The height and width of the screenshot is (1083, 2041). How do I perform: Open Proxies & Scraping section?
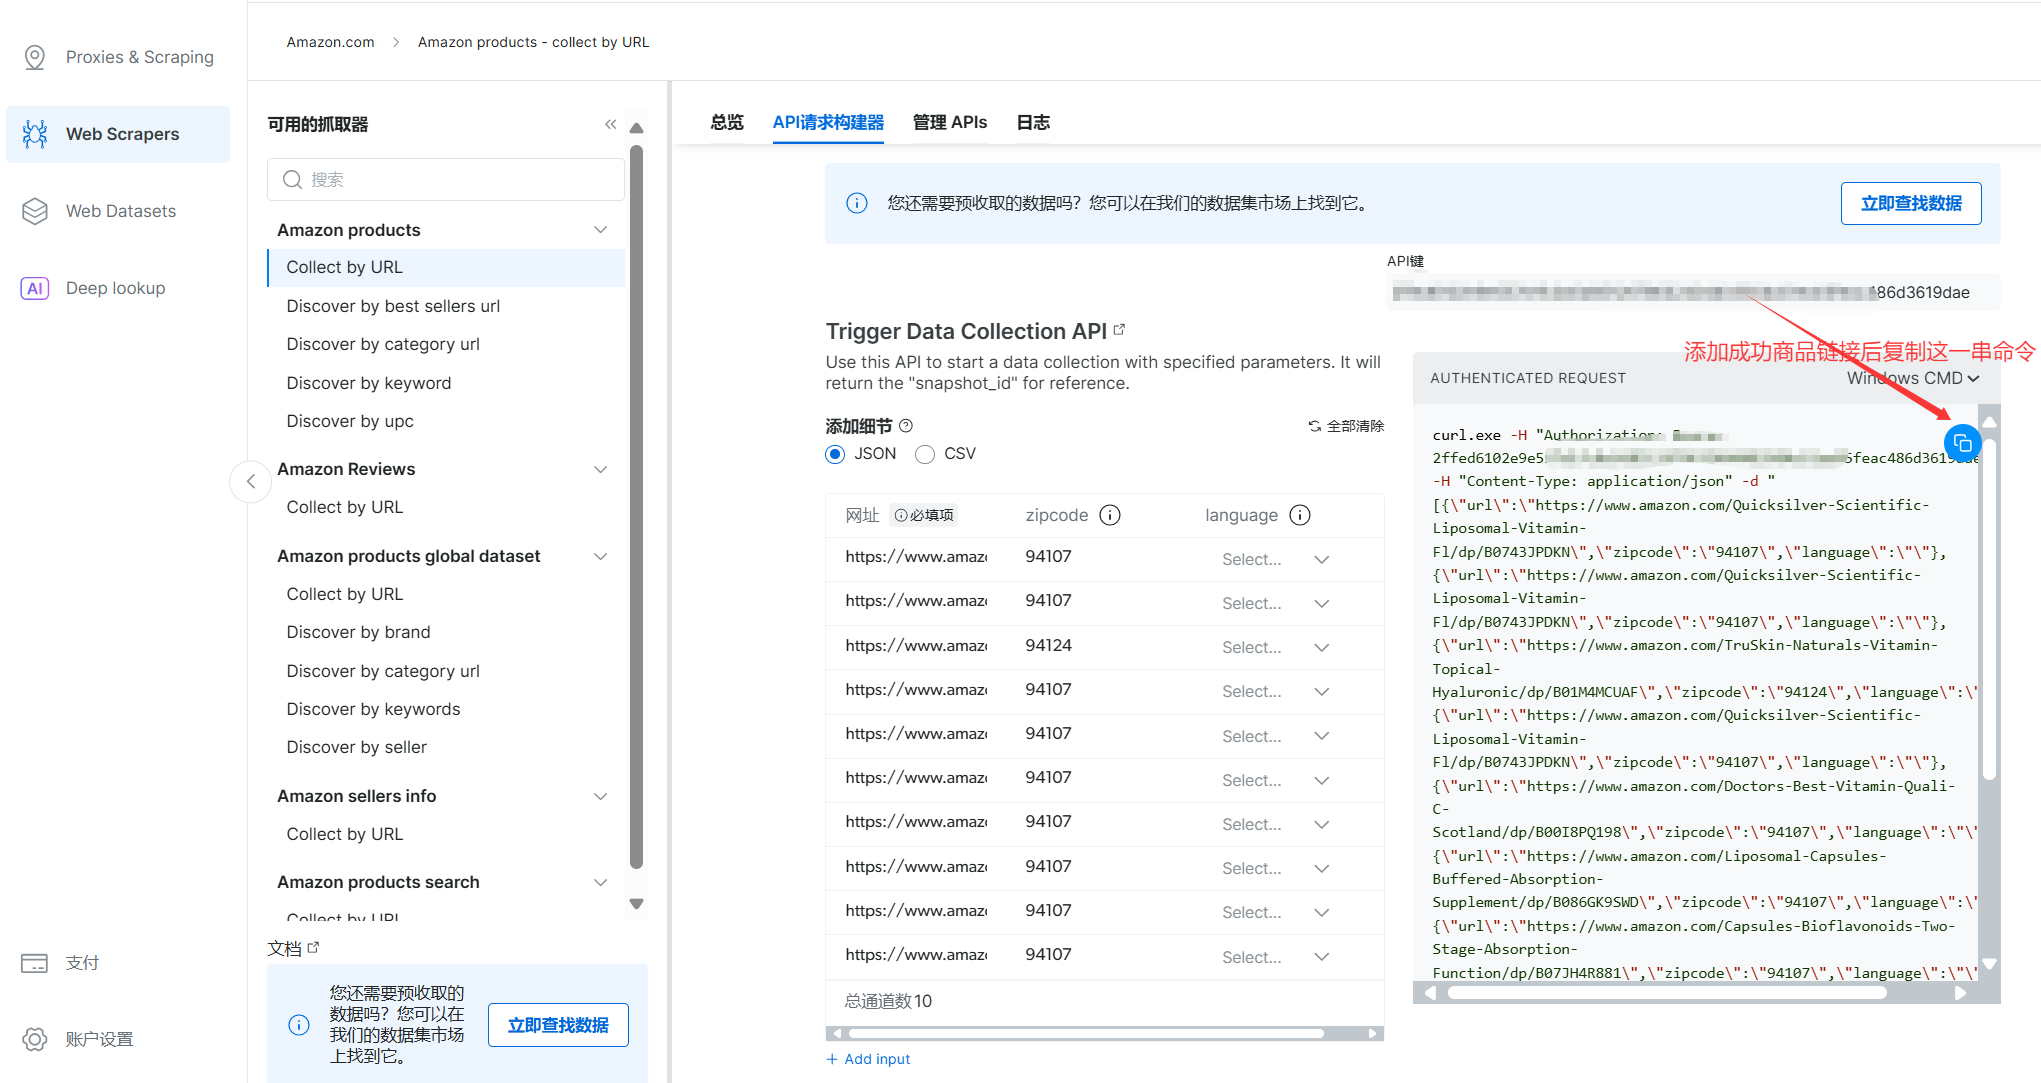point(119,57)
